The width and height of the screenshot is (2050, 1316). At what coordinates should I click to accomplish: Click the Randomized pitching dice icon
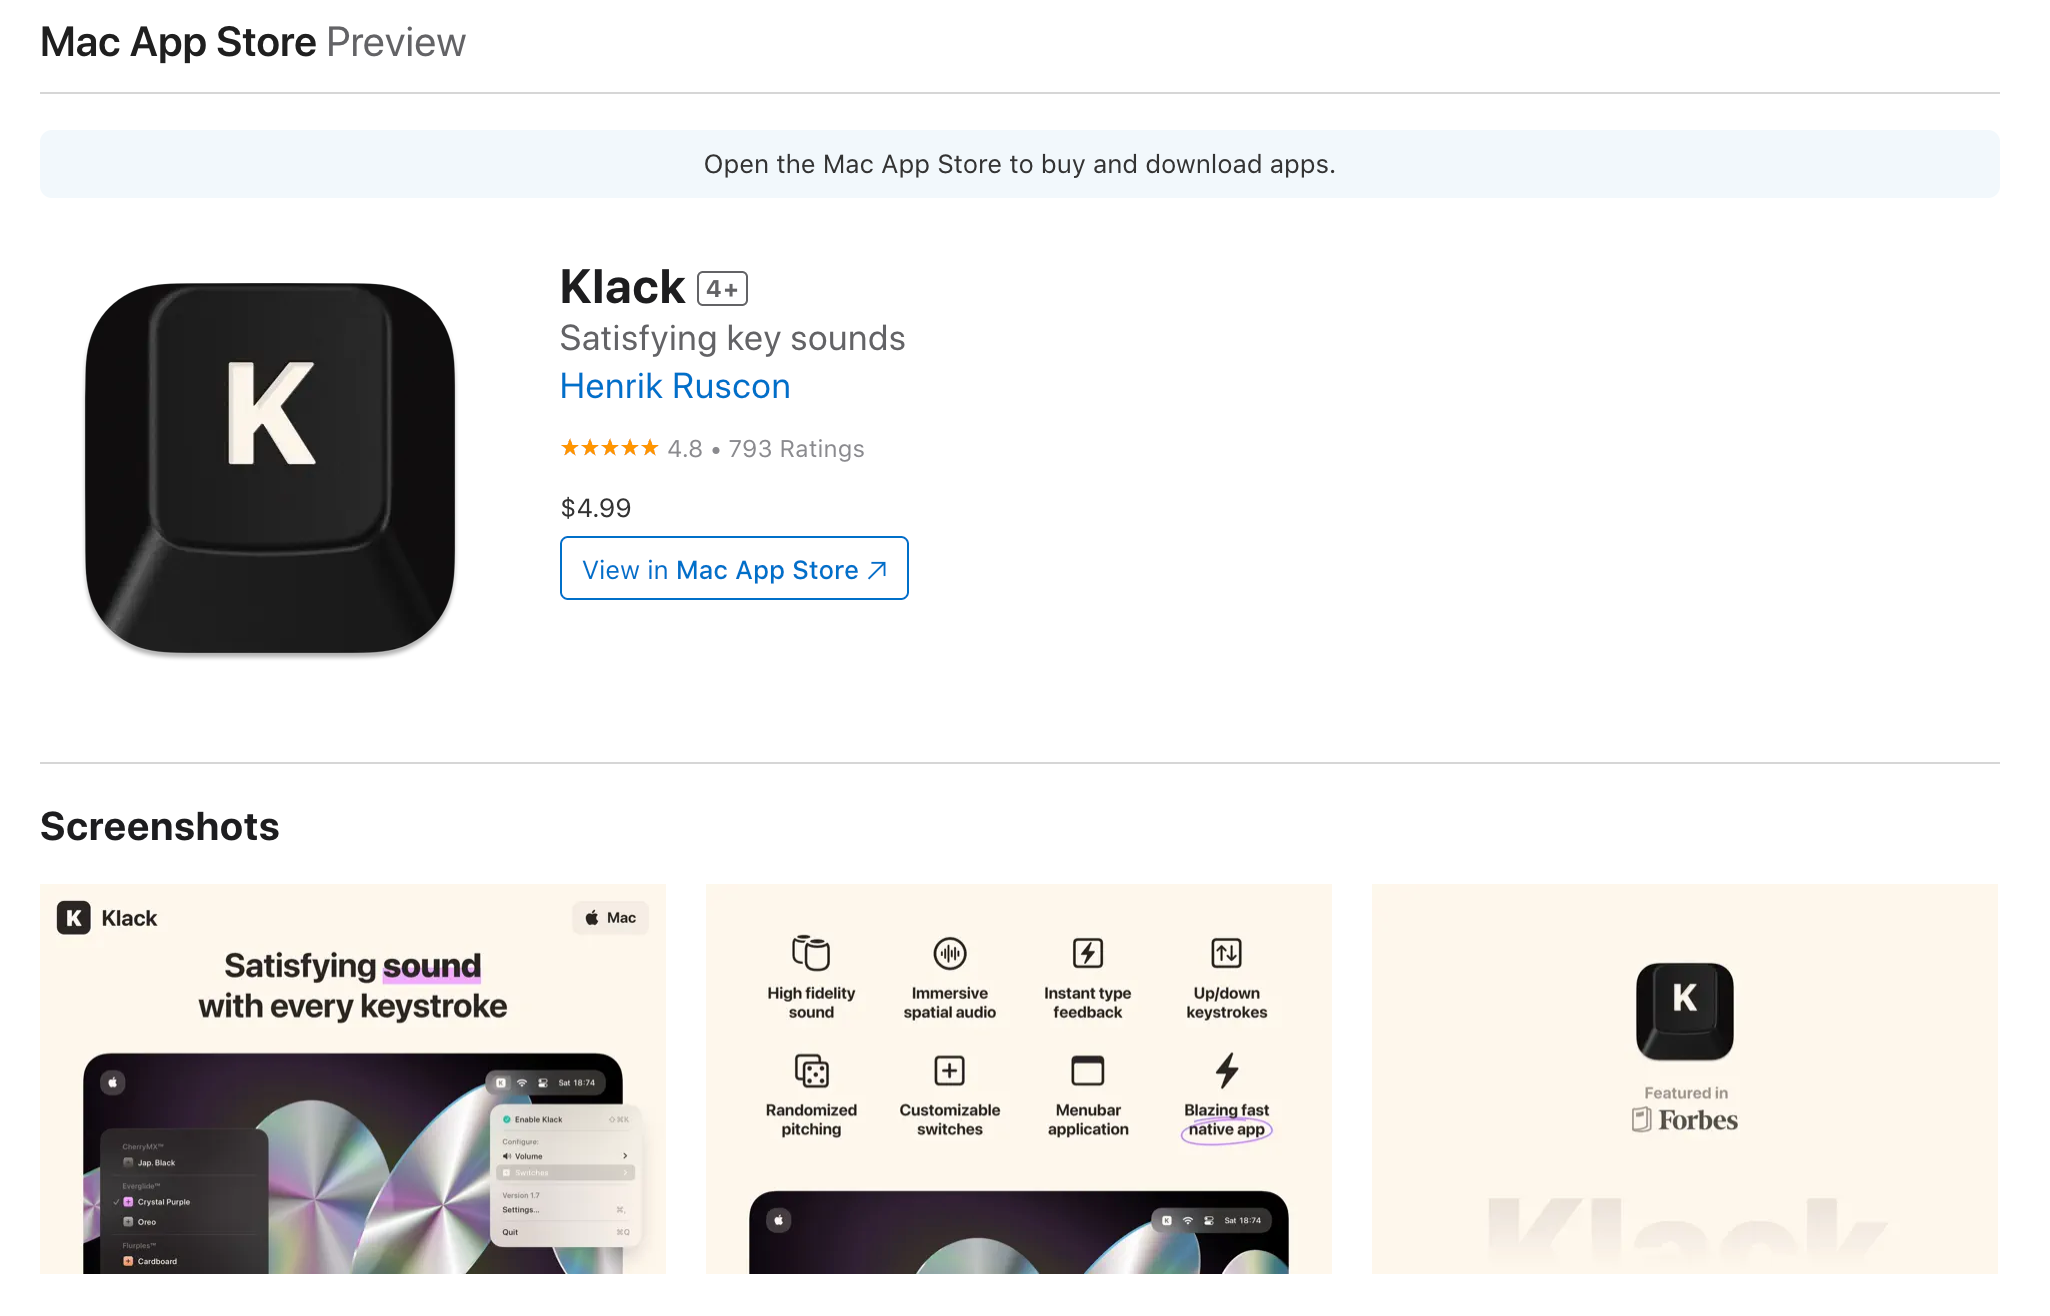tap(811, 1071)
